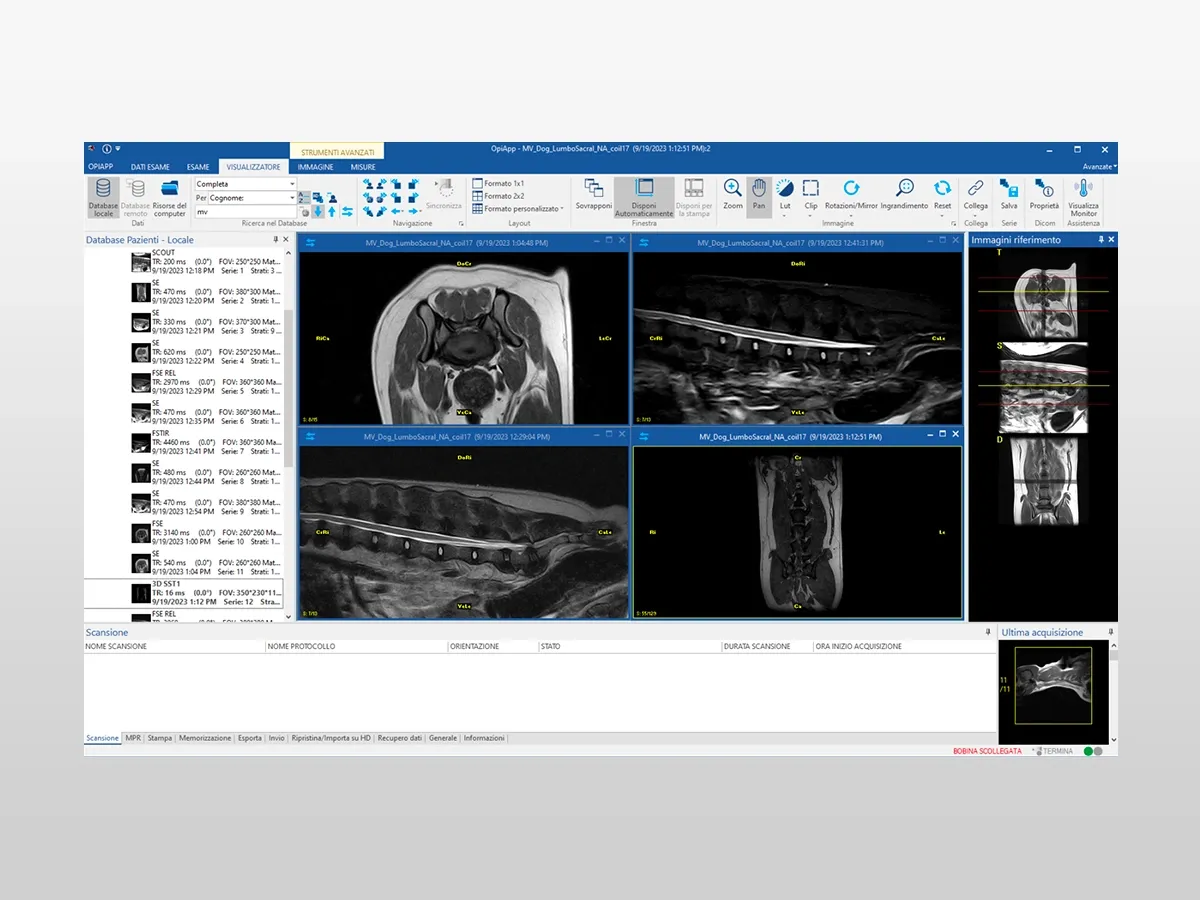Open the MPR bottom tab
Screen dimensions: 1200x900
pos(133,738)
